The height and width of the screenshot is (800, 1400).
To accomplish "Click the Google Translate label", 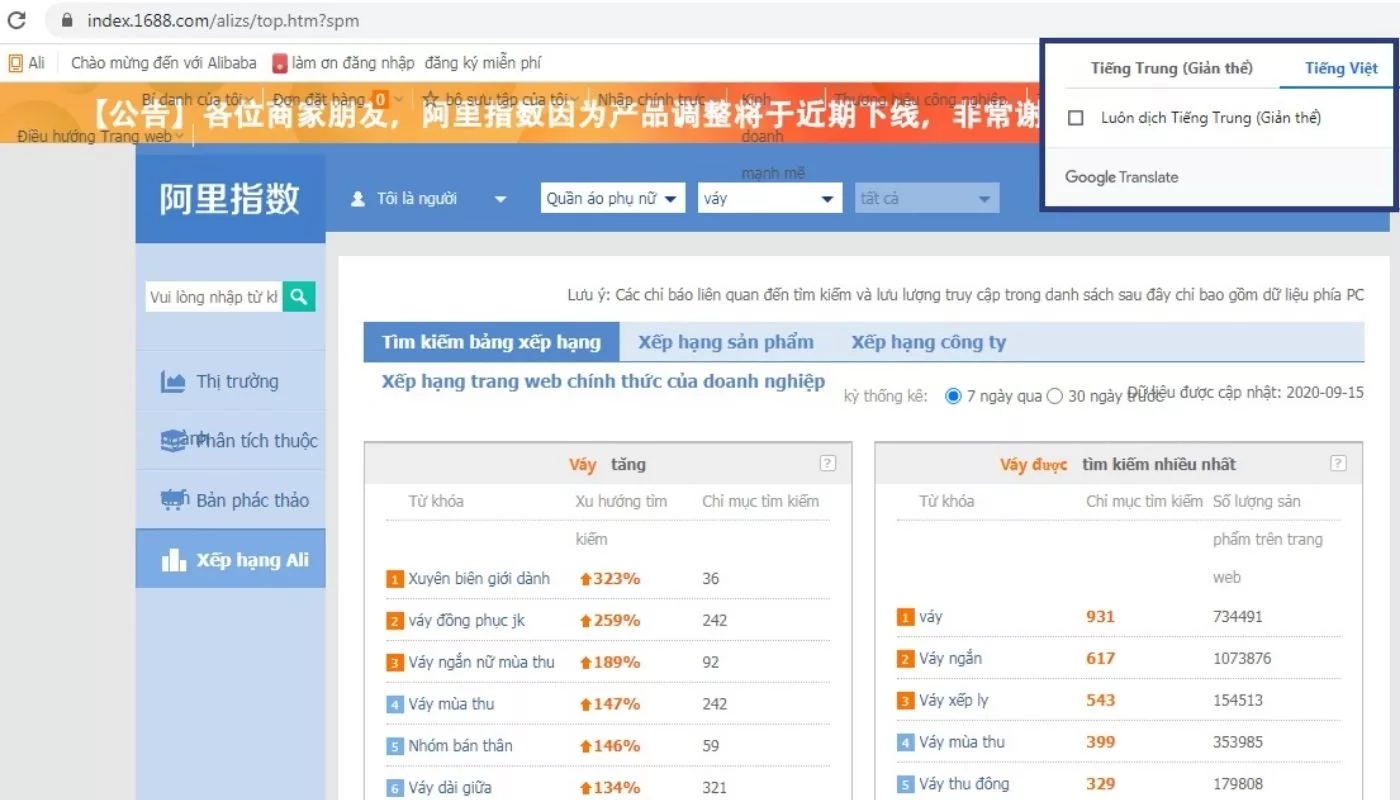I will (x=1122, y=177).
